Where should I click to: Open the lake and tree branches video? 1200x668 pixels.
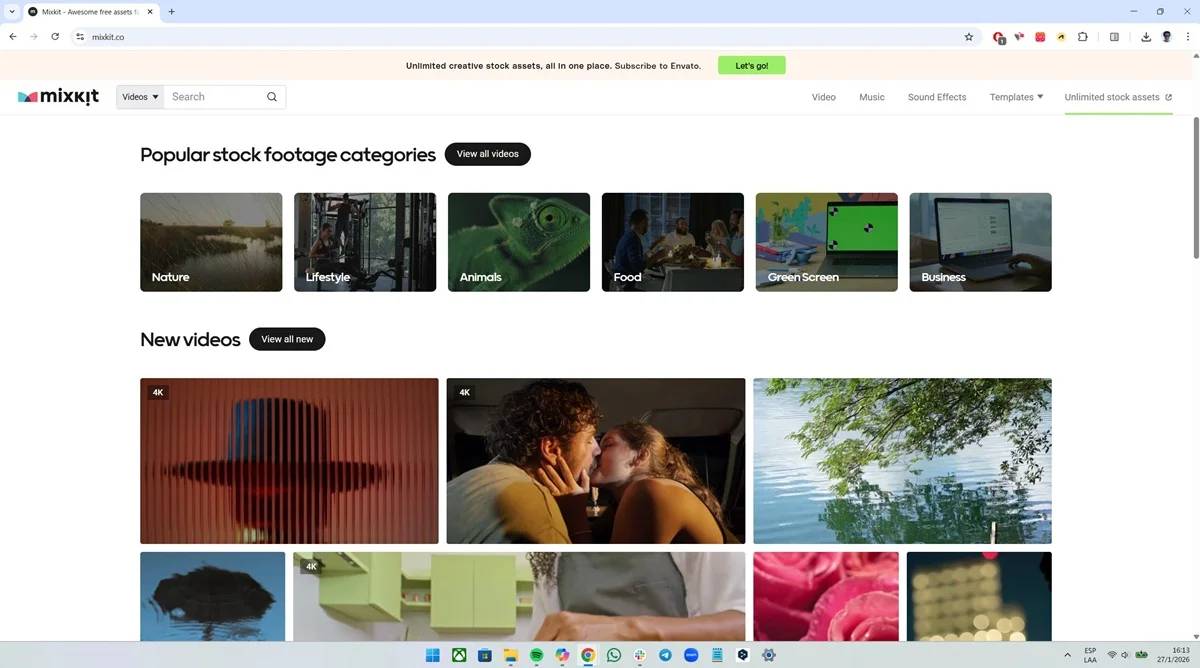902,461
